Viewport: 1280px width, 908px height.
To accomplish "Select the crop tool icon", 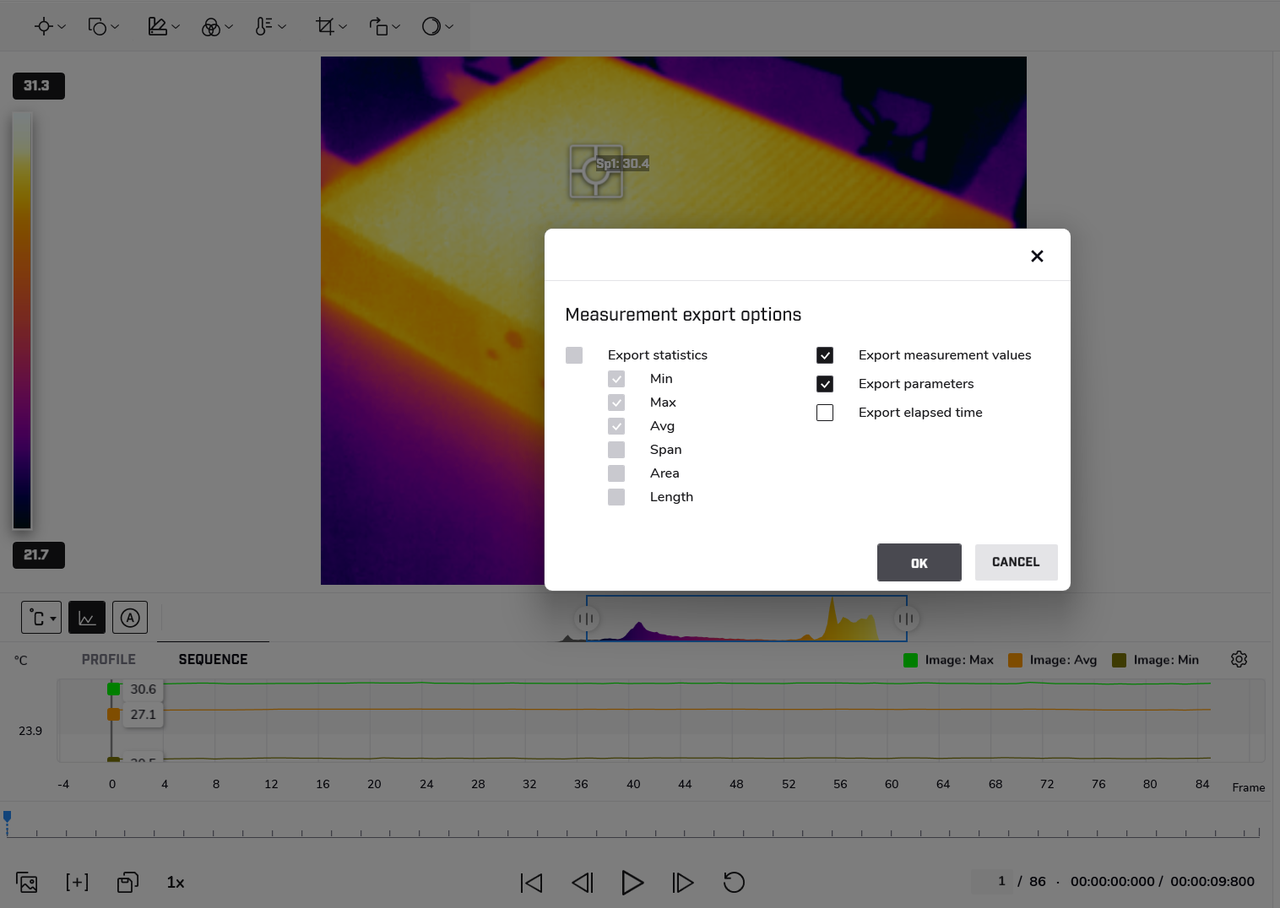I will tap(325, 27).
